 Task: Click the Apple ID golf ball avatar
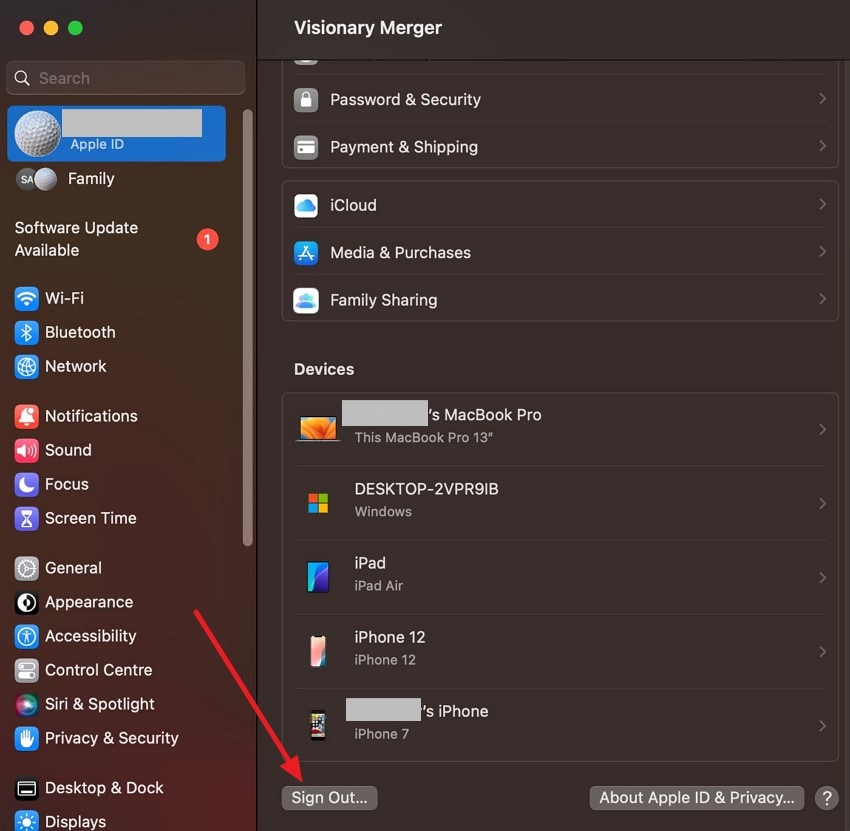click(38, 134)
